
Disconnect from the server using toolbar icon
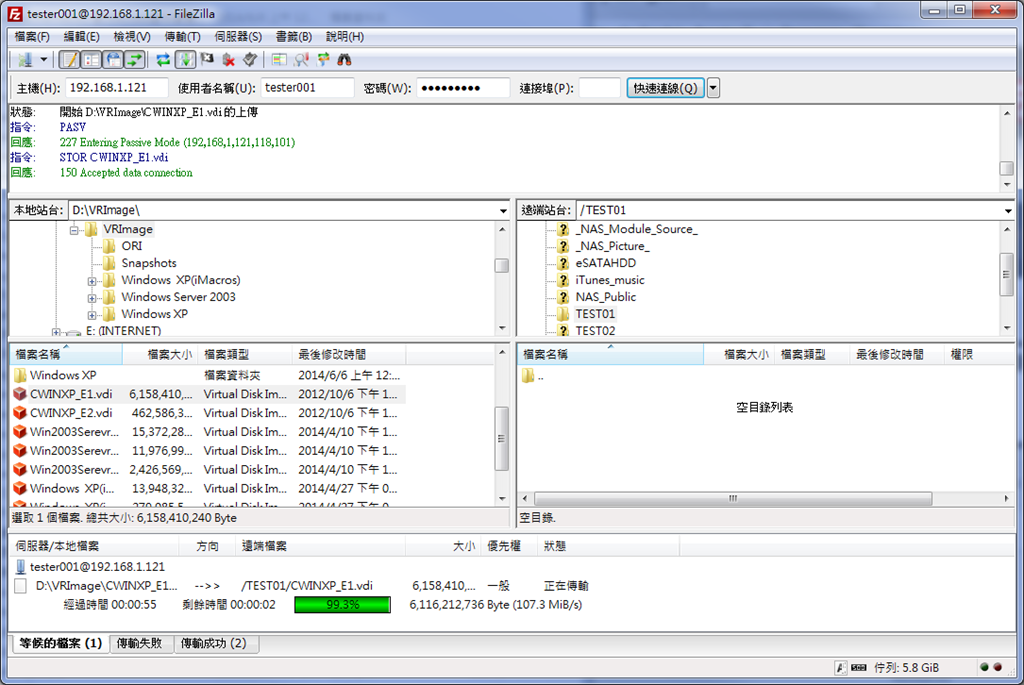[229, 60]
